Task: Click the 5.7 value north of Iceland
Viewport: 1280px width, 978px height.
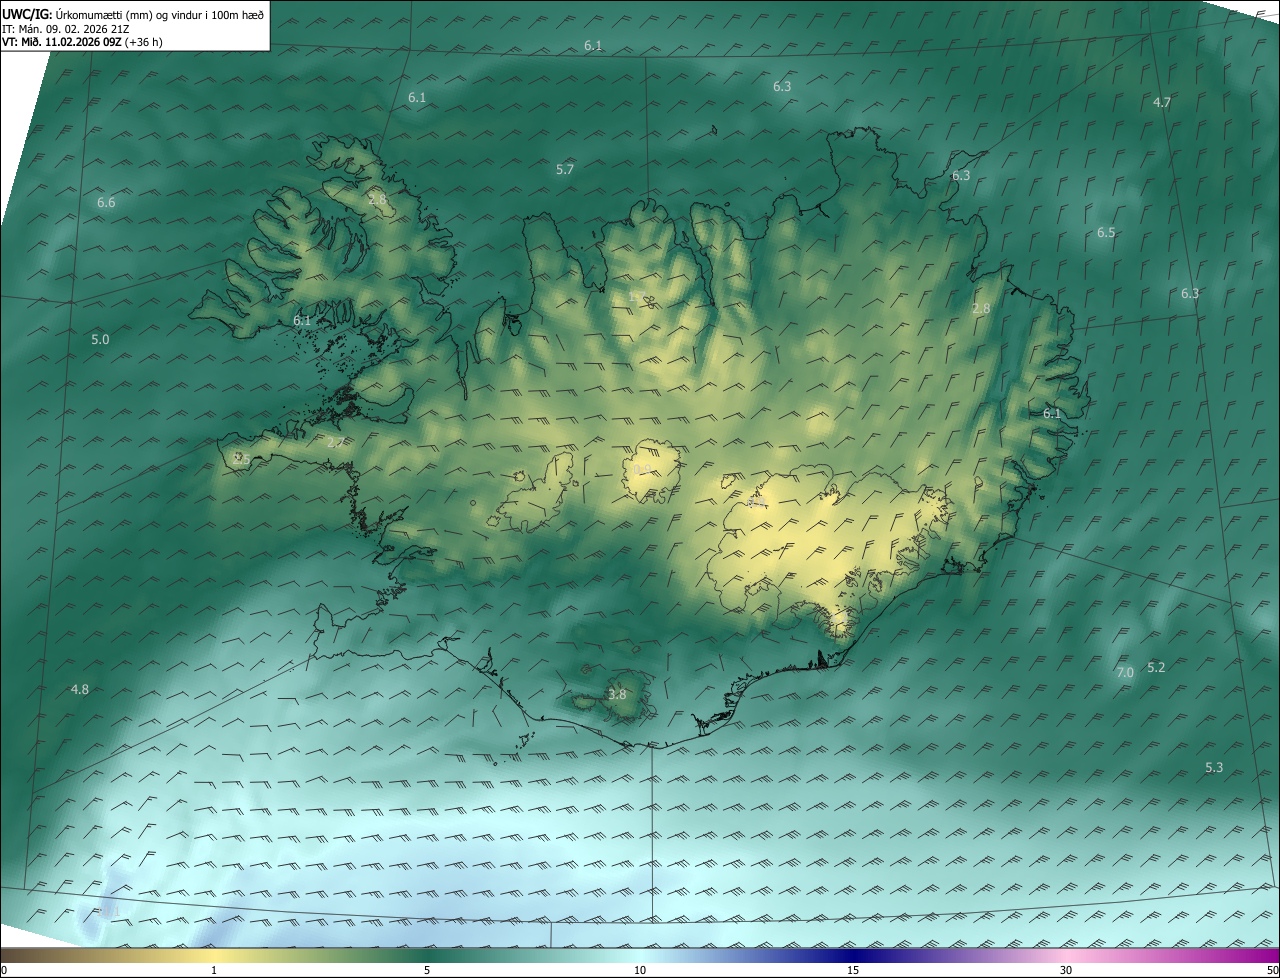Action: tap(565, 169)
